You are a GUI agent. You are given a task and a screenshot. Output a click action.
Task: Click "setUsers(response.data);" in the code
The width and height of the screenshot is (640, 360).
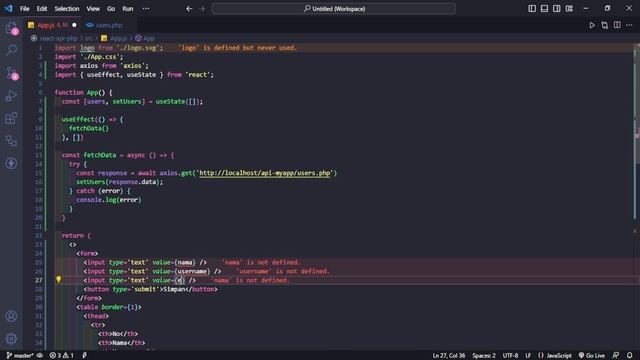click(120, 182)
